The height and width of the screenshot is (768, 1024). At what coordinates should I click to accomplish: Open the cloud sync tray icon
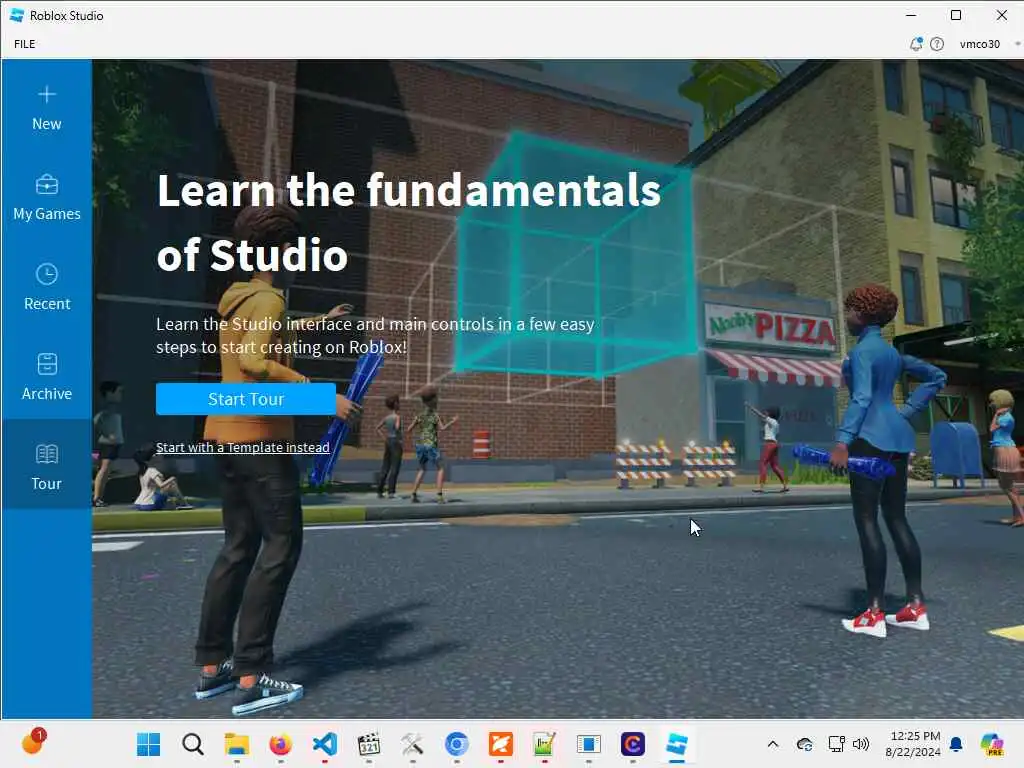click(805, 744)
